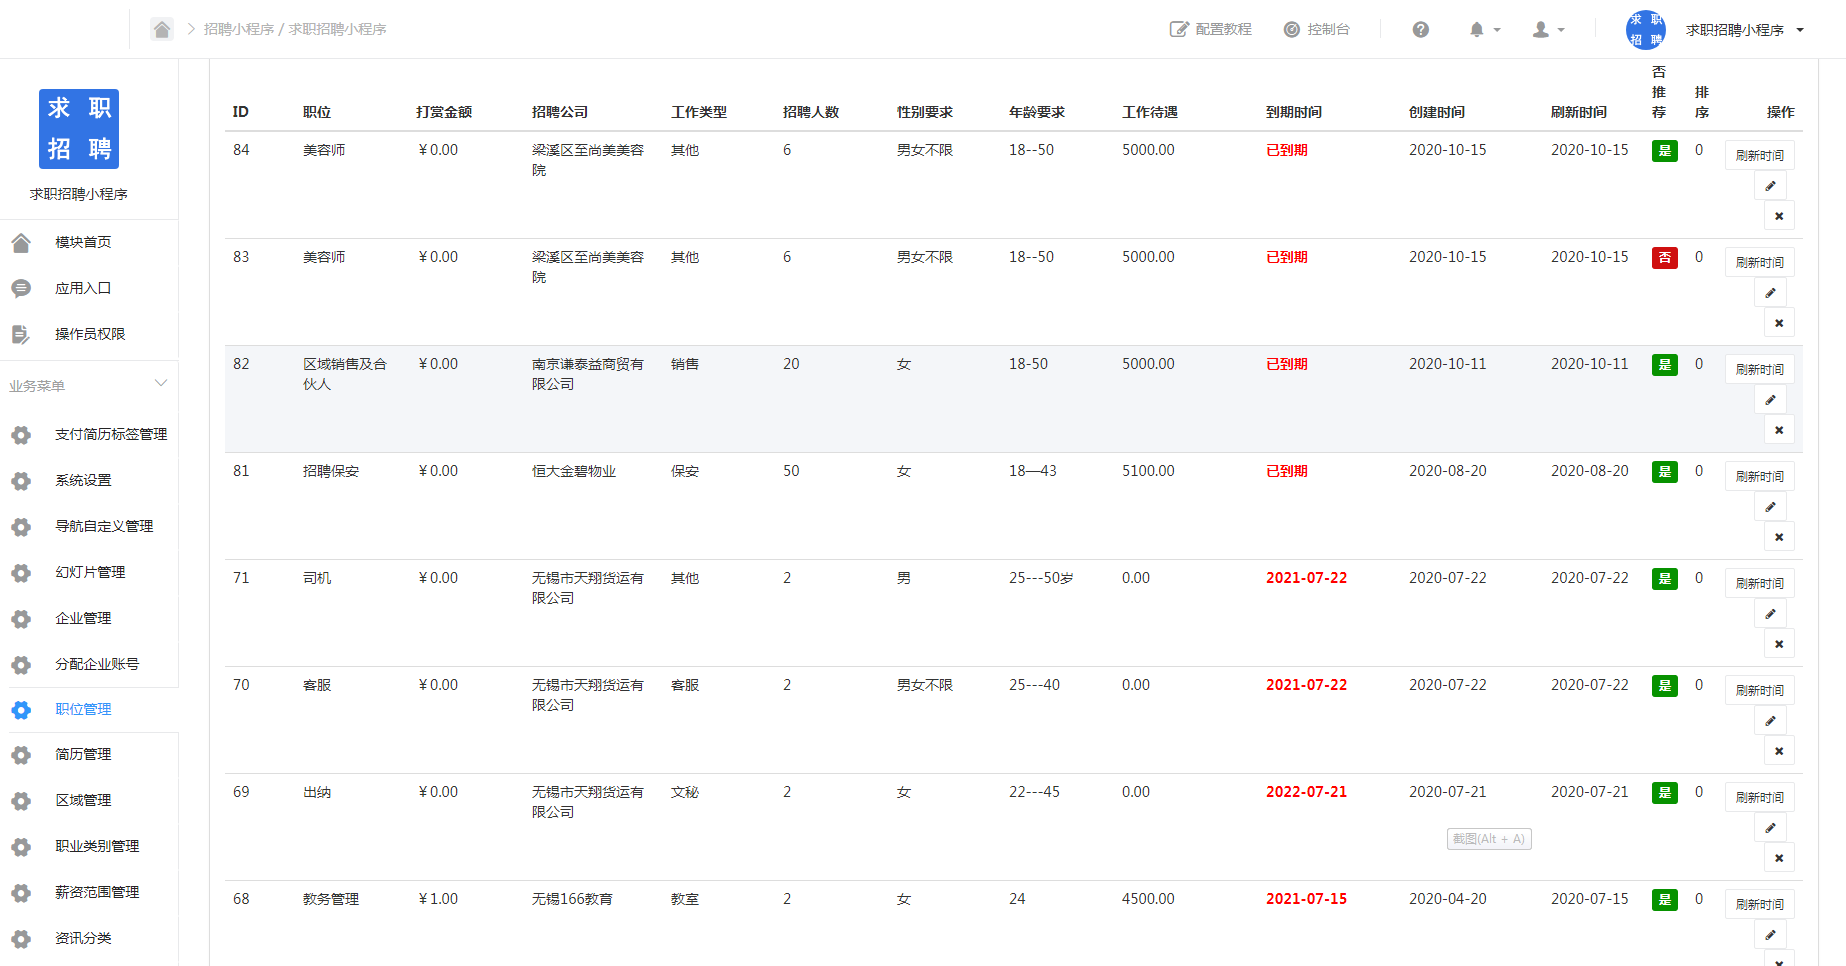The height and width of the screenshot is (966, 1846).
Task: Click the 求职招聘 sidebar logo thumbnail
Action: click(x=79, y=129)
